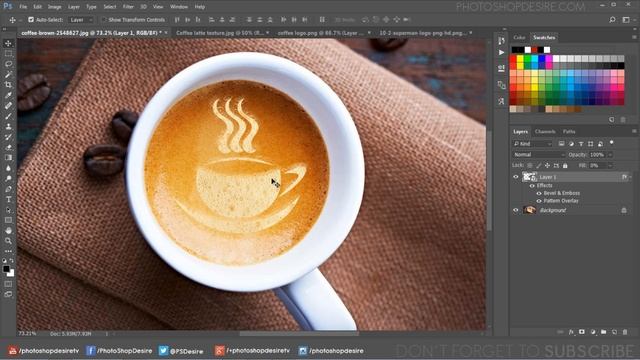Add a layer mask from panel footer

point(582,332)
